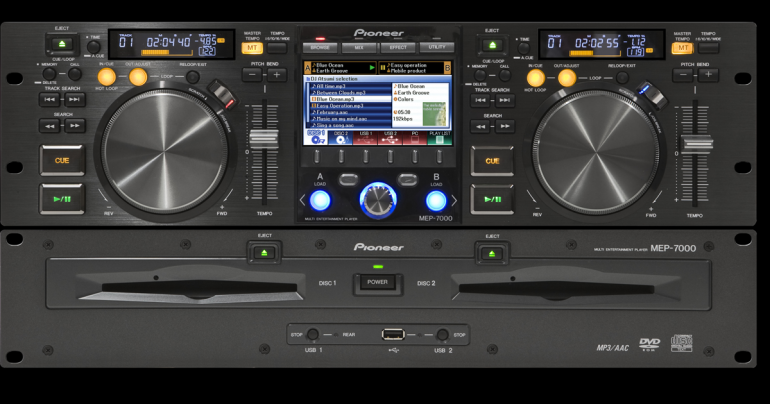
Task: Set loop IN/CUE point on left deck
Action: click(x=107, y=77)
